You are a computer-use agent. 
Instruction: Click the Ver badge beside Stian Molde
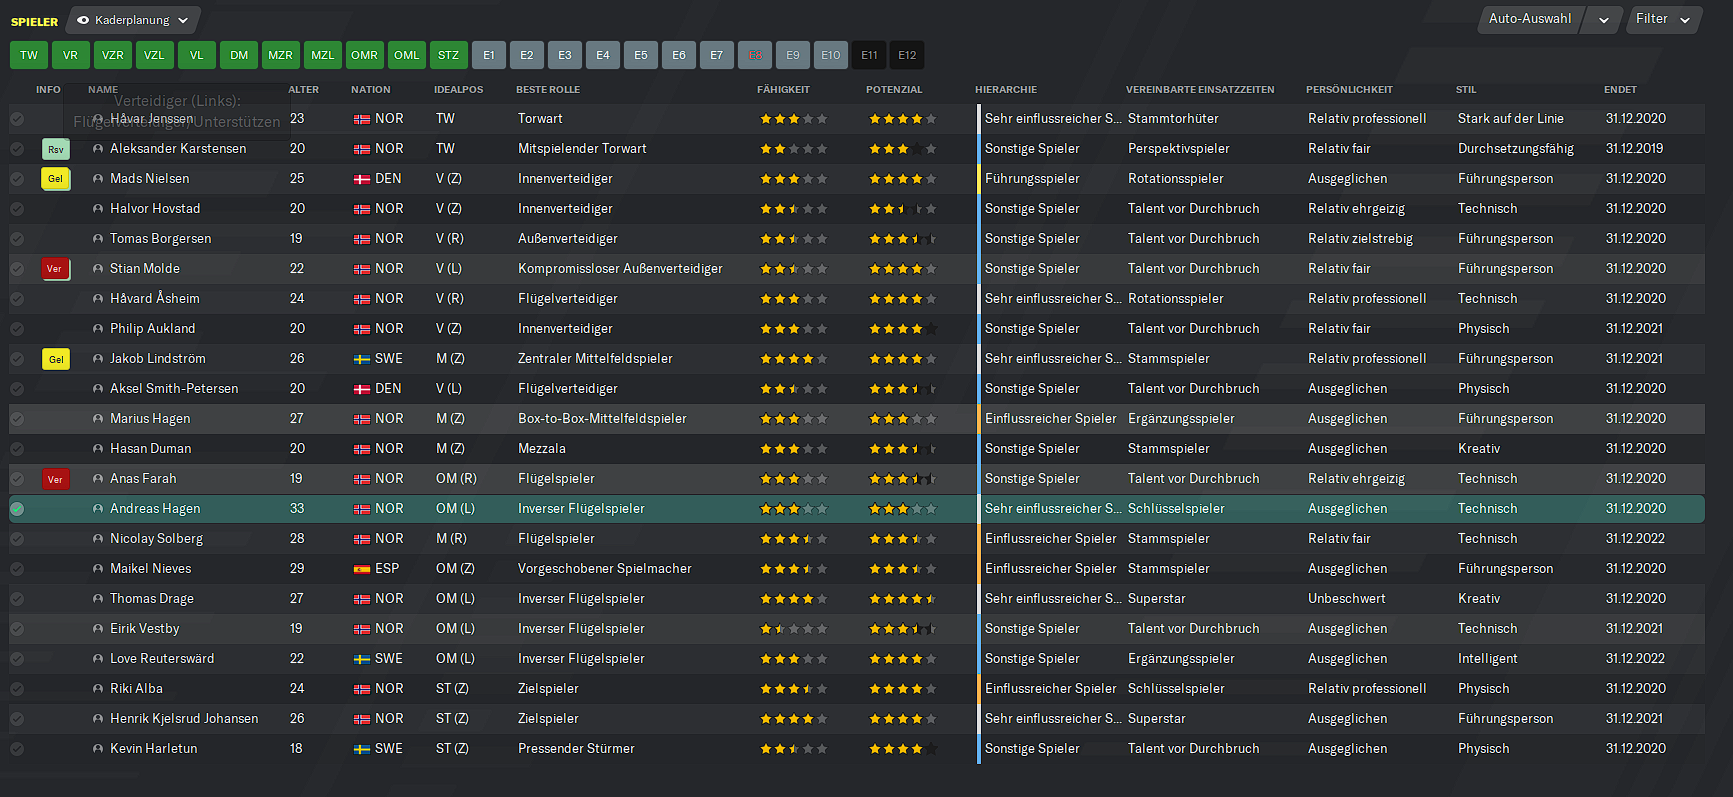click(x=56, y=269)
